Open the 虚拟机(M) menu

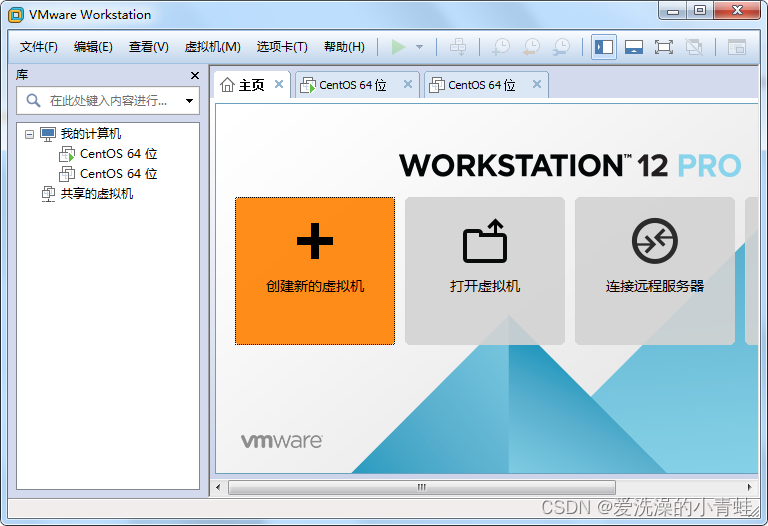click(x=213, y=47)
